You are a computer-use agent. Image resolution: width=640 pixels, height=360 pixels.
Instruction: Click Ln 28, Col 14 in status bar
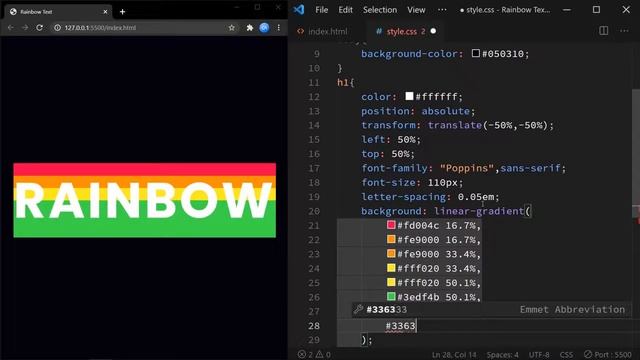point(454,355)
